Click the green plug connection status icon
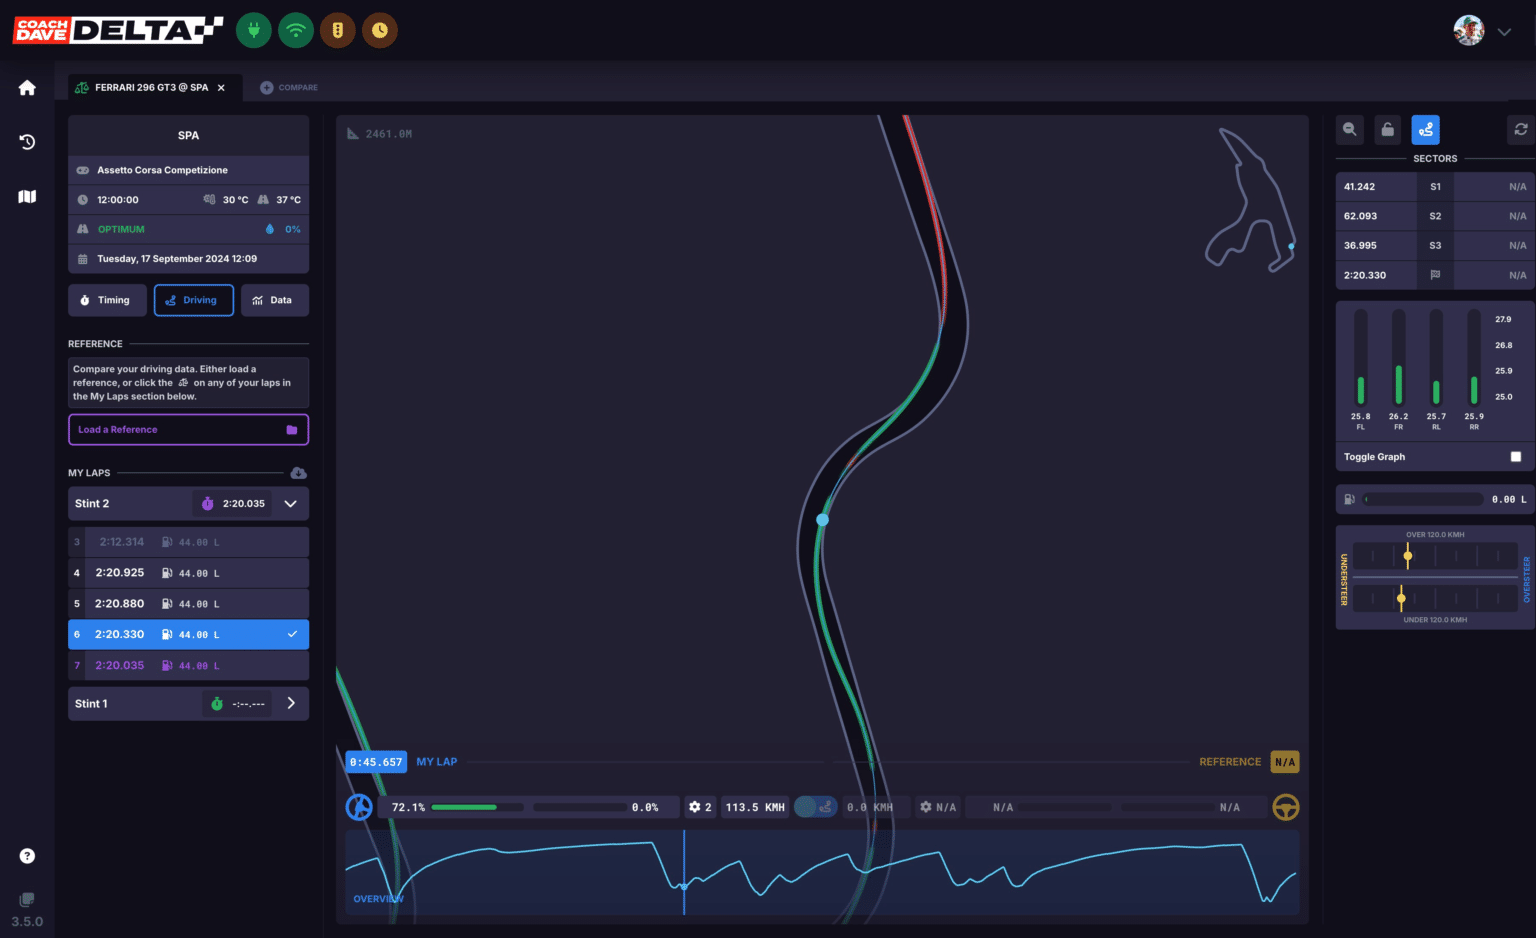Screen dimensions: 1536x938 click(253, 30)
